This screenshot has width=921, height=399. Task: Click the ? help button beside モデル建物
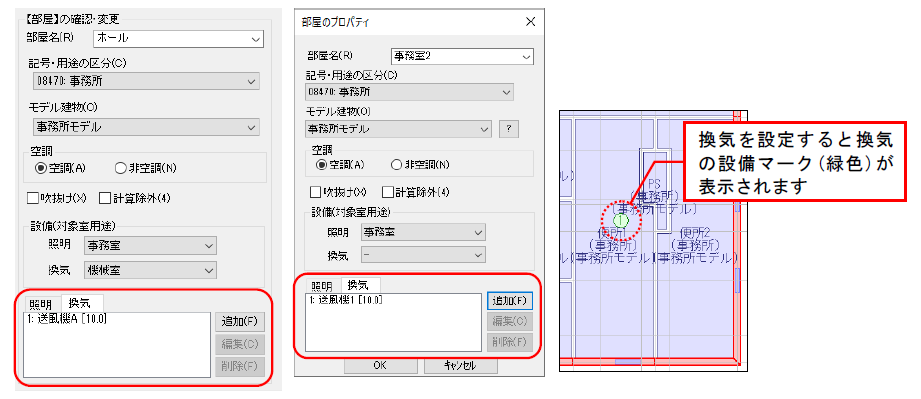click(x=508, y=129)
